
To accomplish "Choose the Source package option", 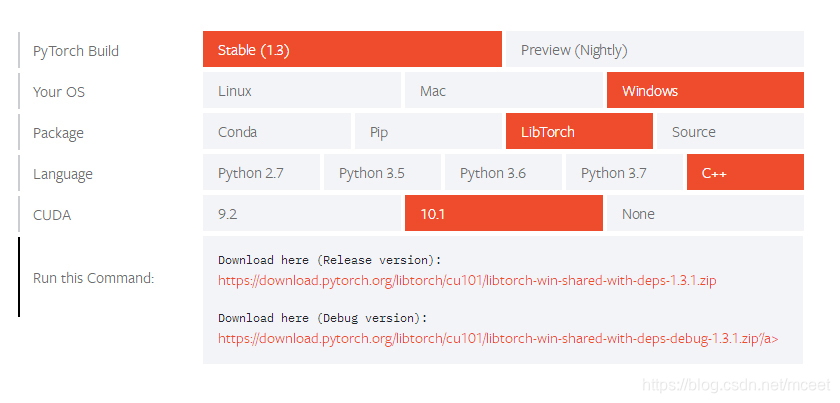I will pos(730,131).
